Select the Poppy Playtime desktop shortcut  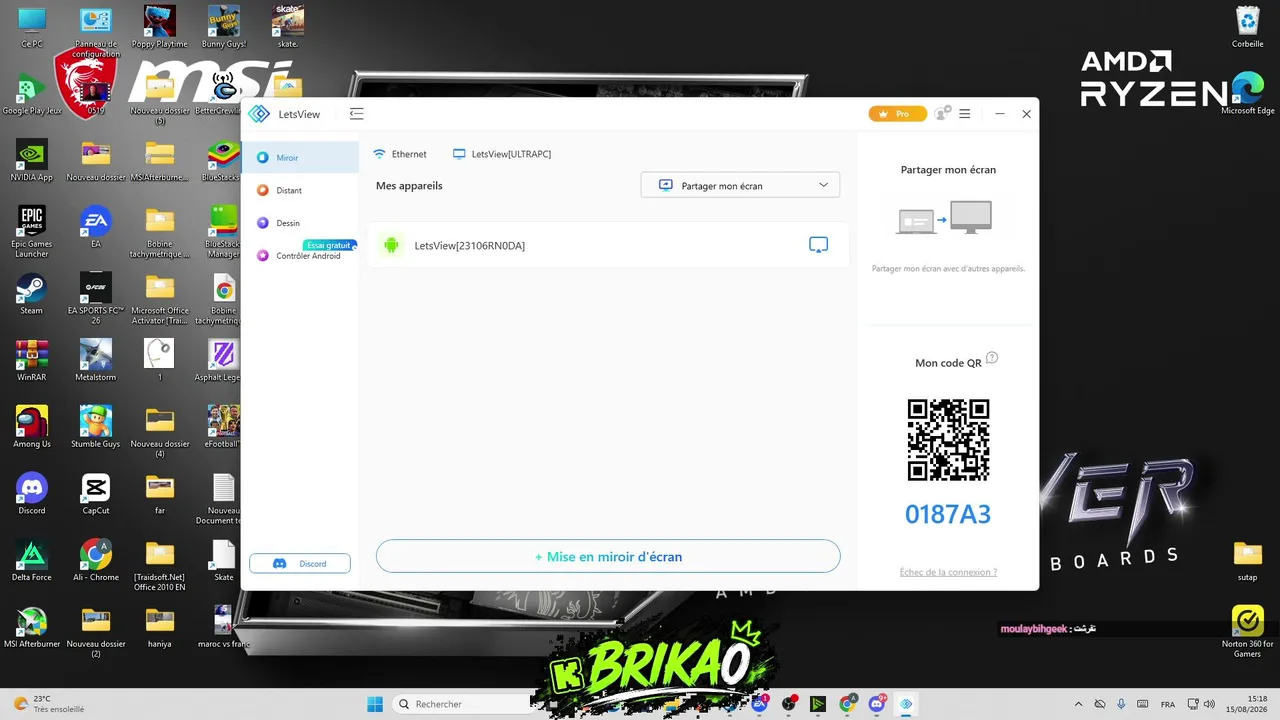(x=160, y=28)
